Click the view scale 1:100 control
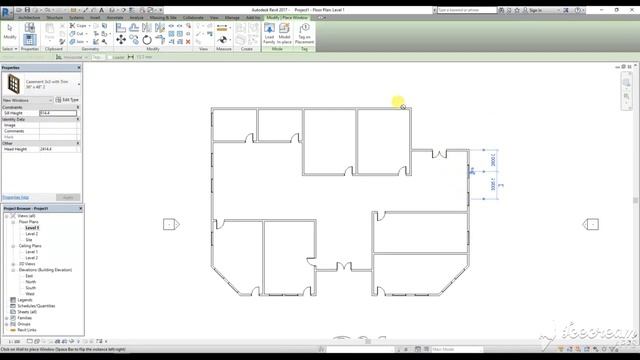 14,341
